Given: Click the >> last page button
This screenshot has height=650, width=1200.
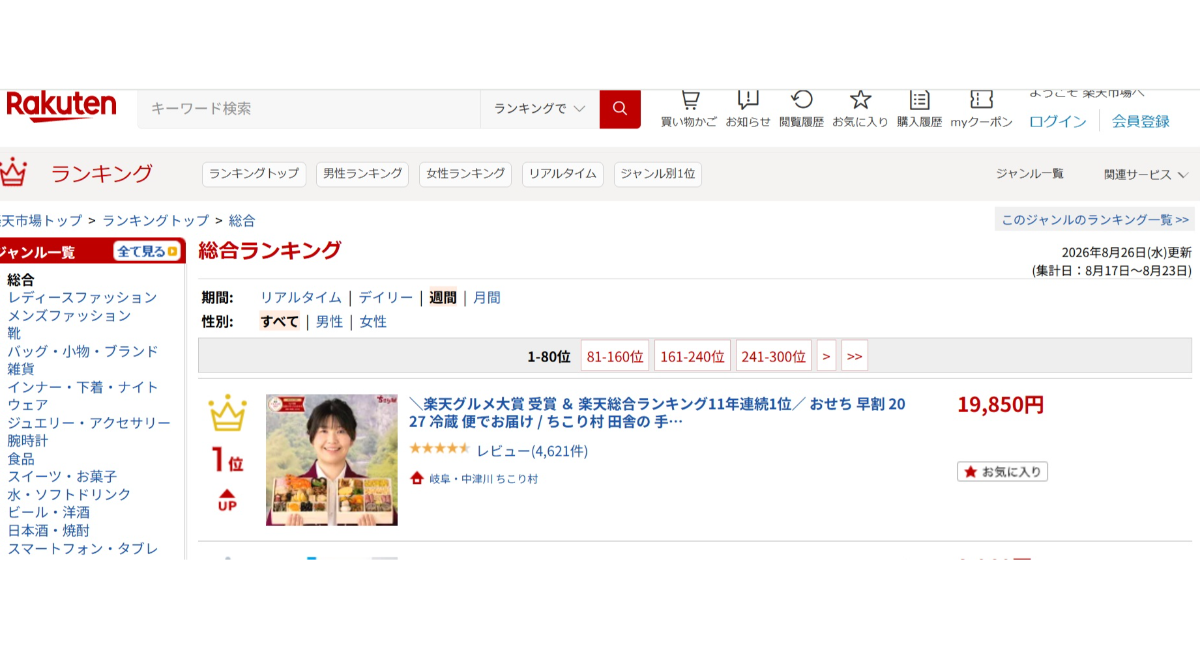Looking at the screenshot, I should point(854,356).
